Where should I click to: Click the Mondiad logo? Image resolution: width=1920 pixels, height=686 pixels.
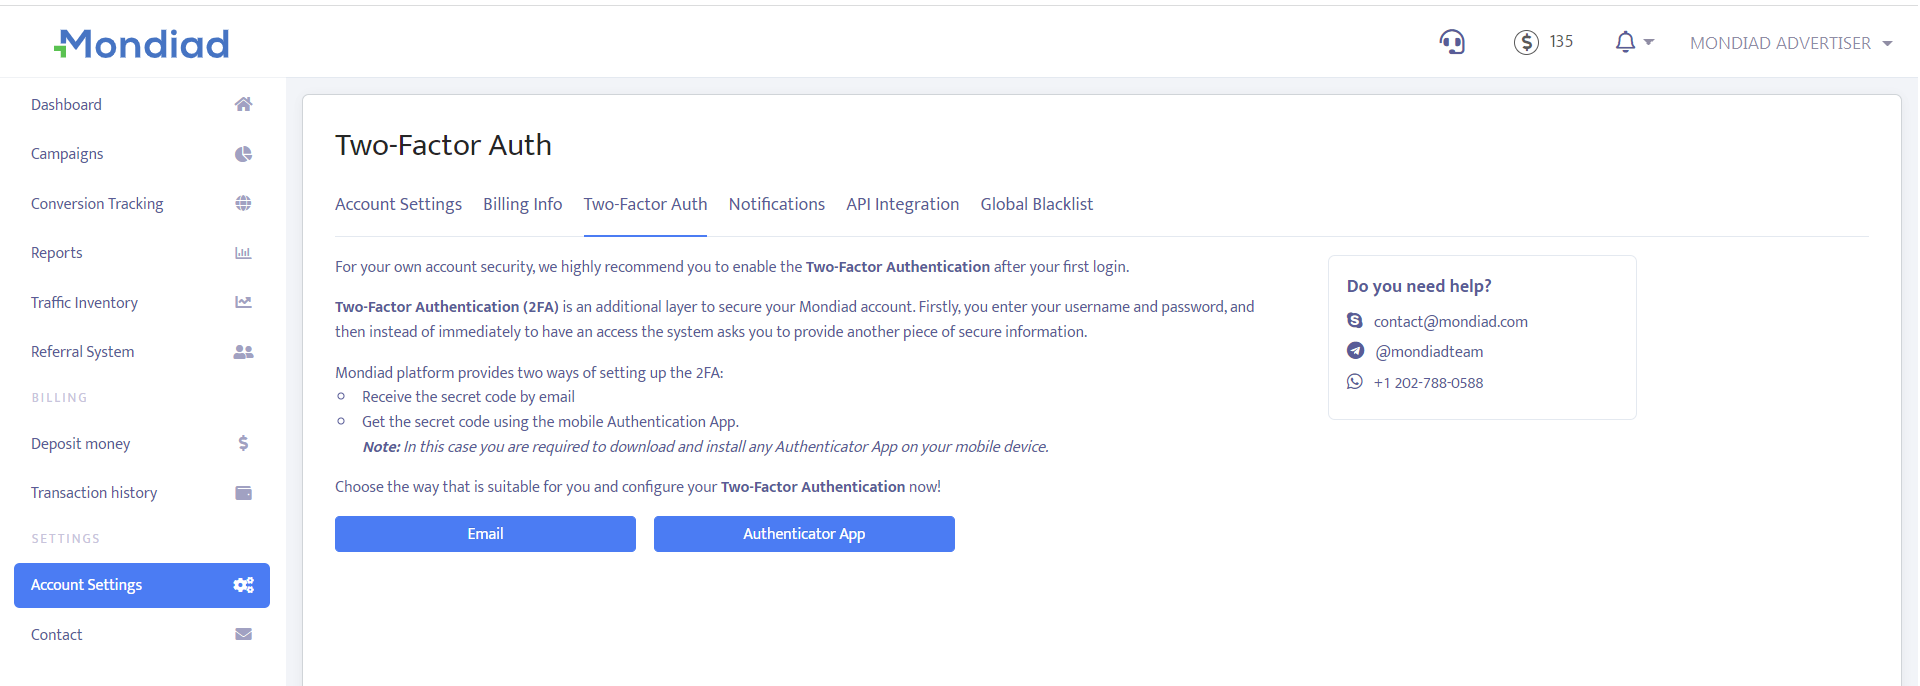[141, 44]
